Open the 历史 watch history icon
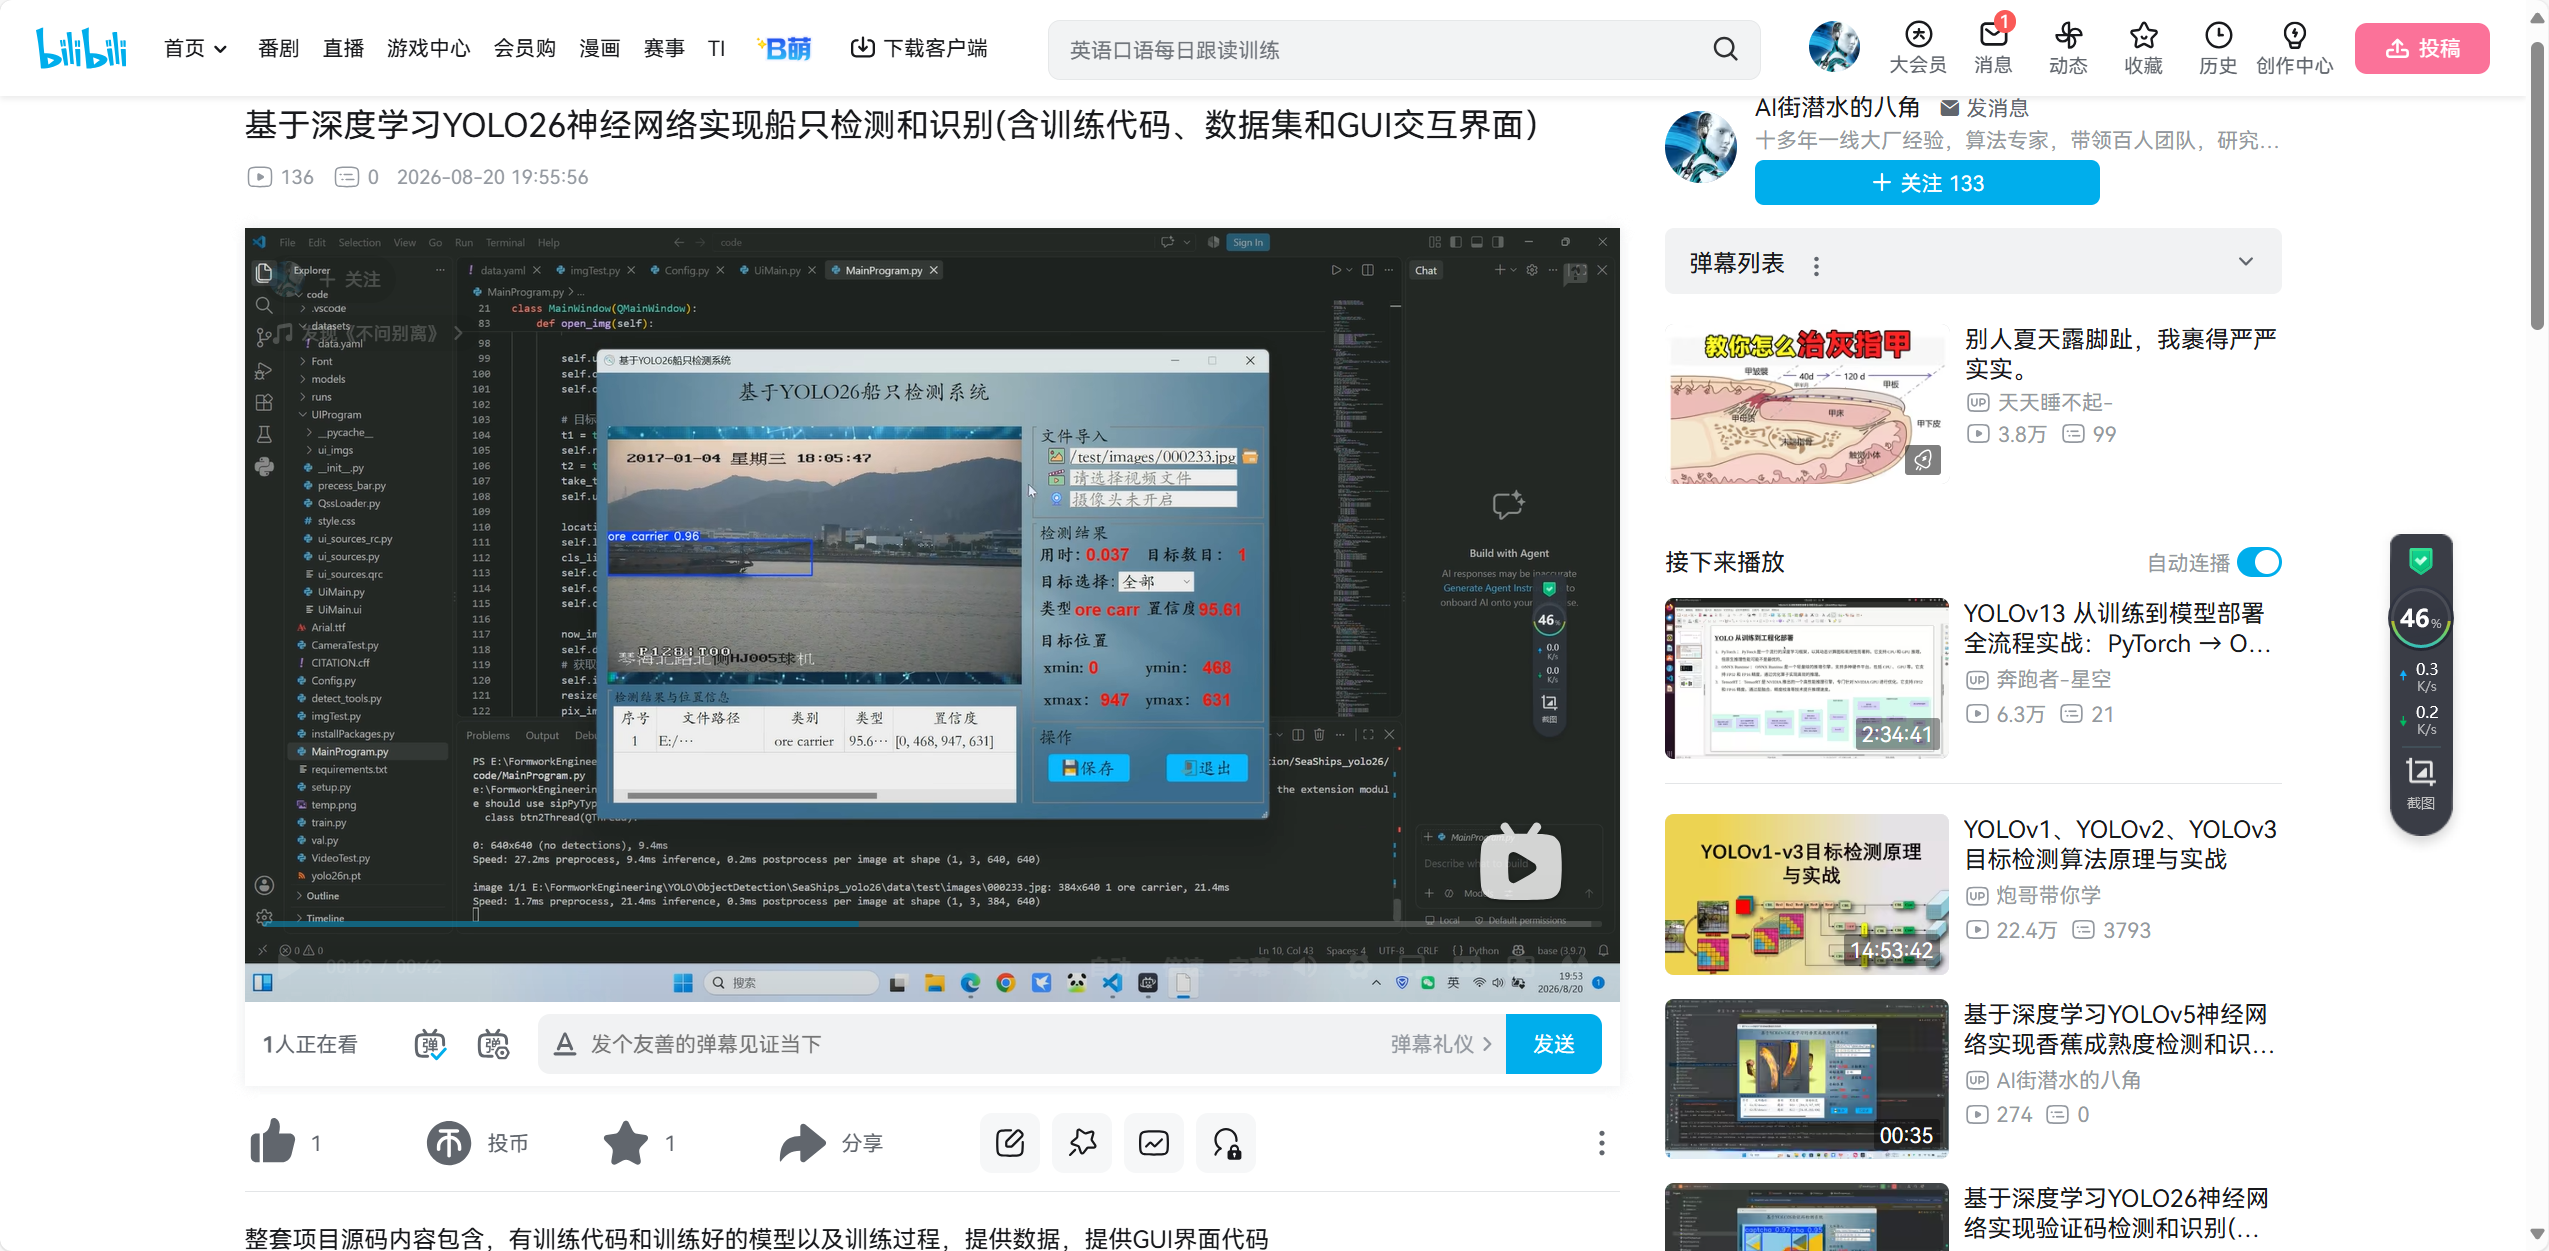The height and width of the screenshot is (1251, 2549). tap(2217, 48)
